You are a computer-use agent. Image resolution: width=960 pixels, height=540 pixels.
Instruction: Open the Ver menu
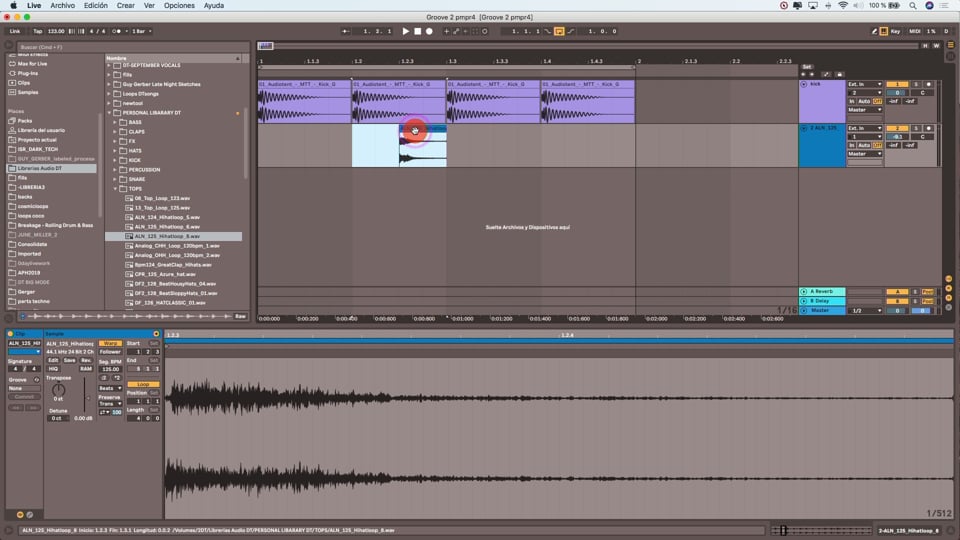coord(149,6)
